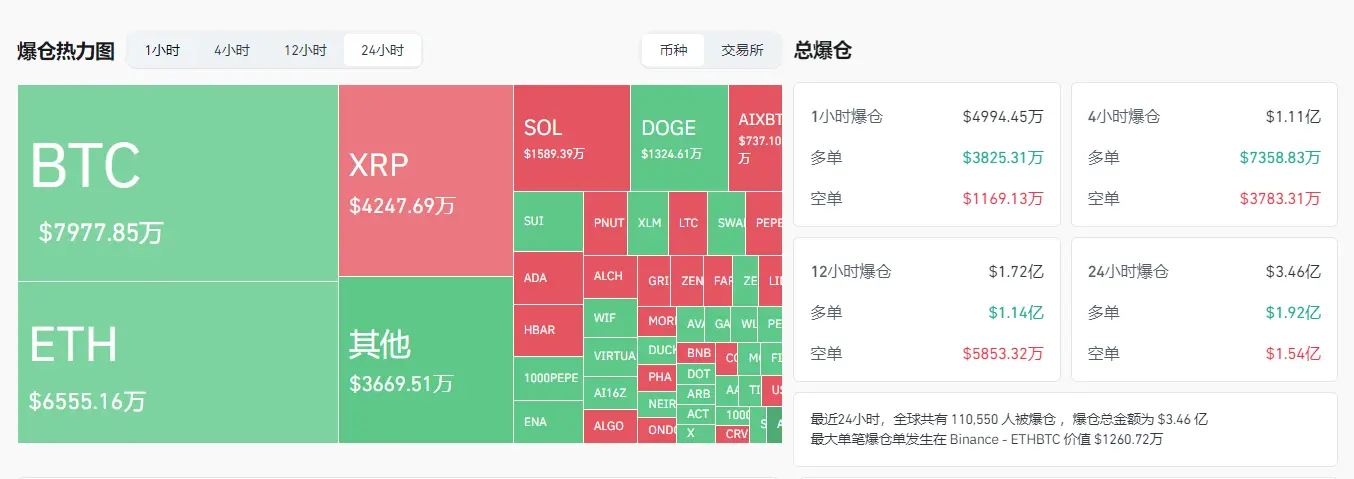Select the ALGO heatmap tile
This screenshot has height=479, width=1354.
tap(609, 426)
